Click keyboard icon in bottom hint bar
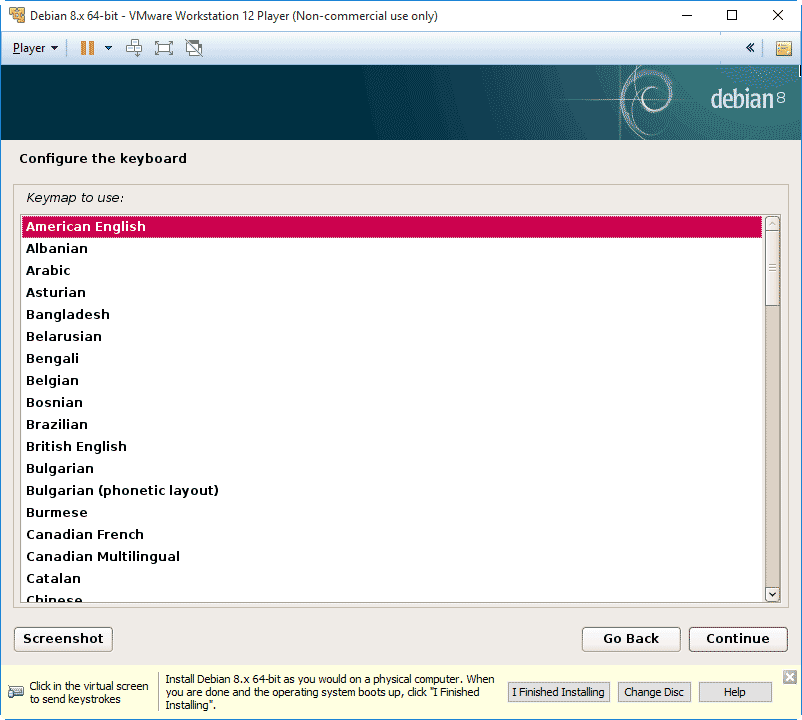The image size is (802, 720). (x=16, y=692)
